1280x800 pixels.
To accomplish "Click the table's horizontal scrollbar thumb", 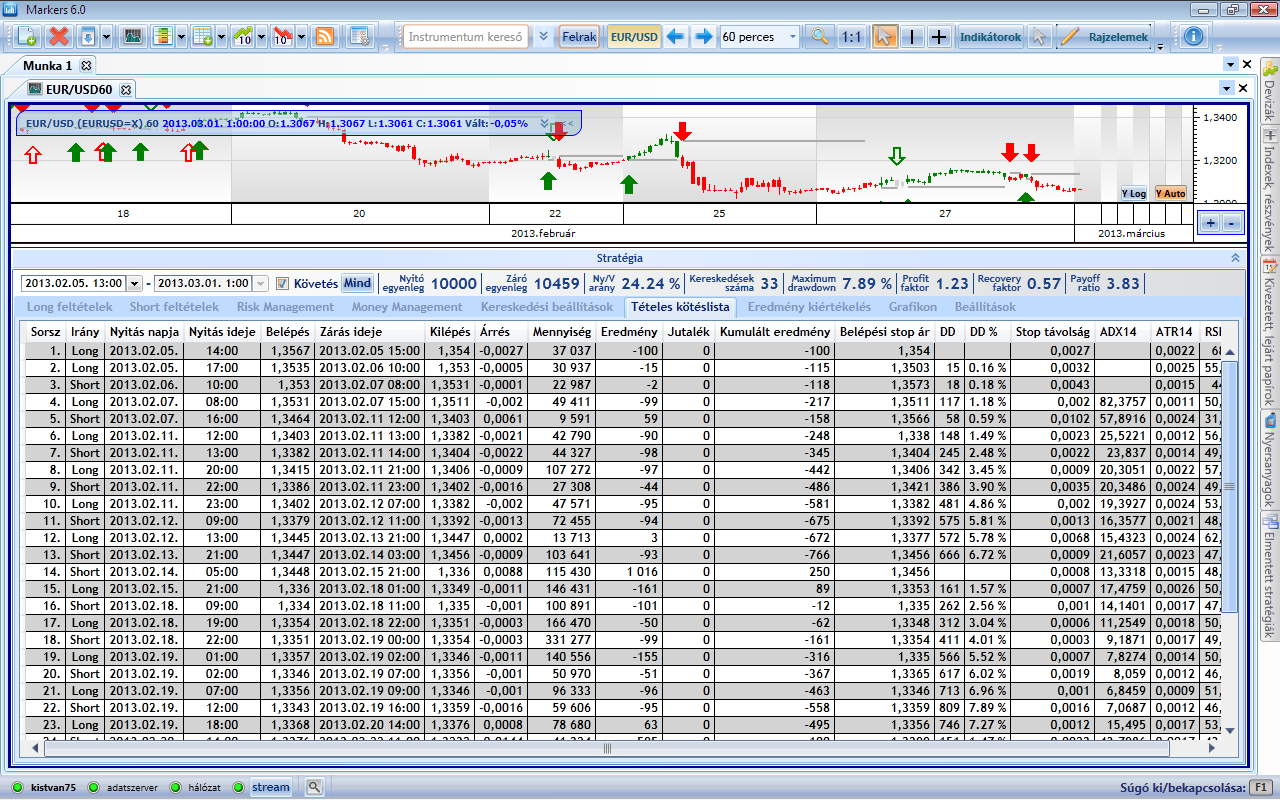I will click(607, 748).
